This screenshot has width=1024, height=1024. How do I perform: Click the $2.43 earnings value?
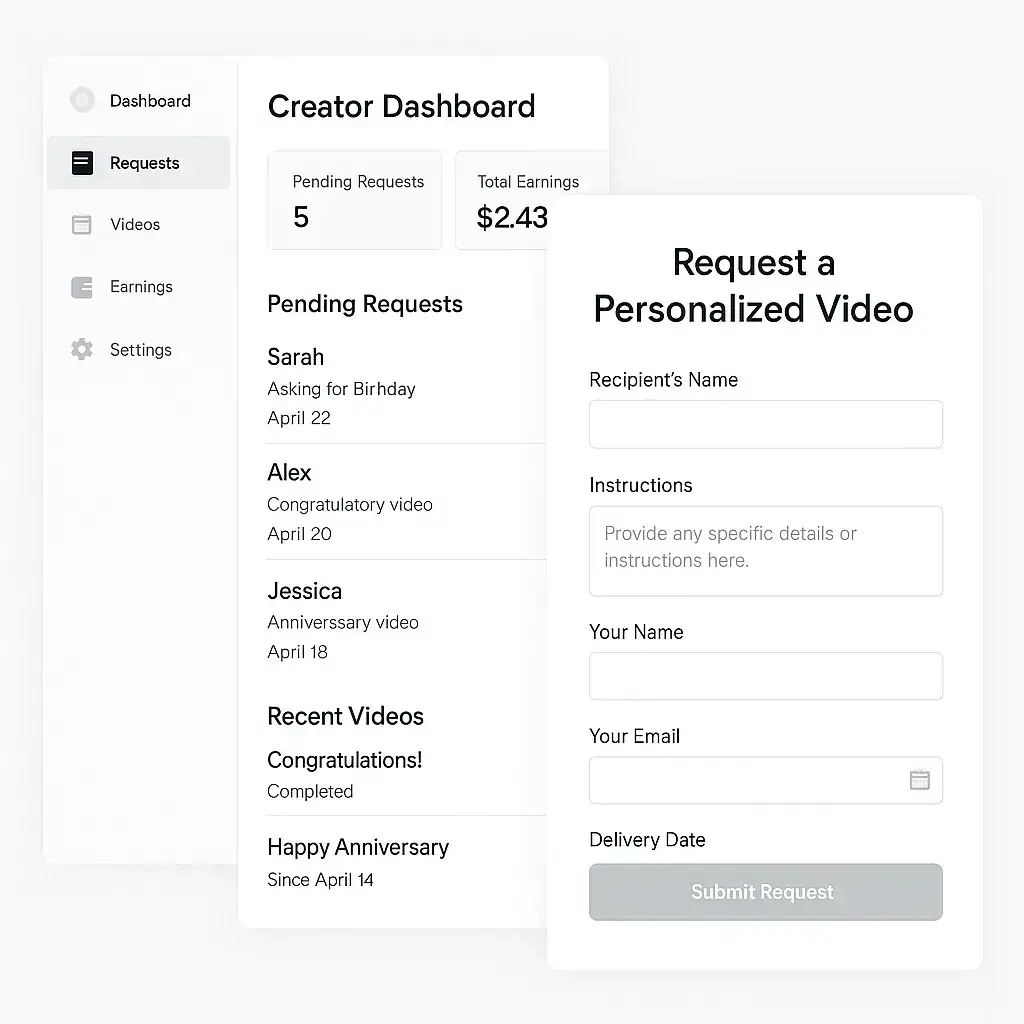tap(512, 217)
